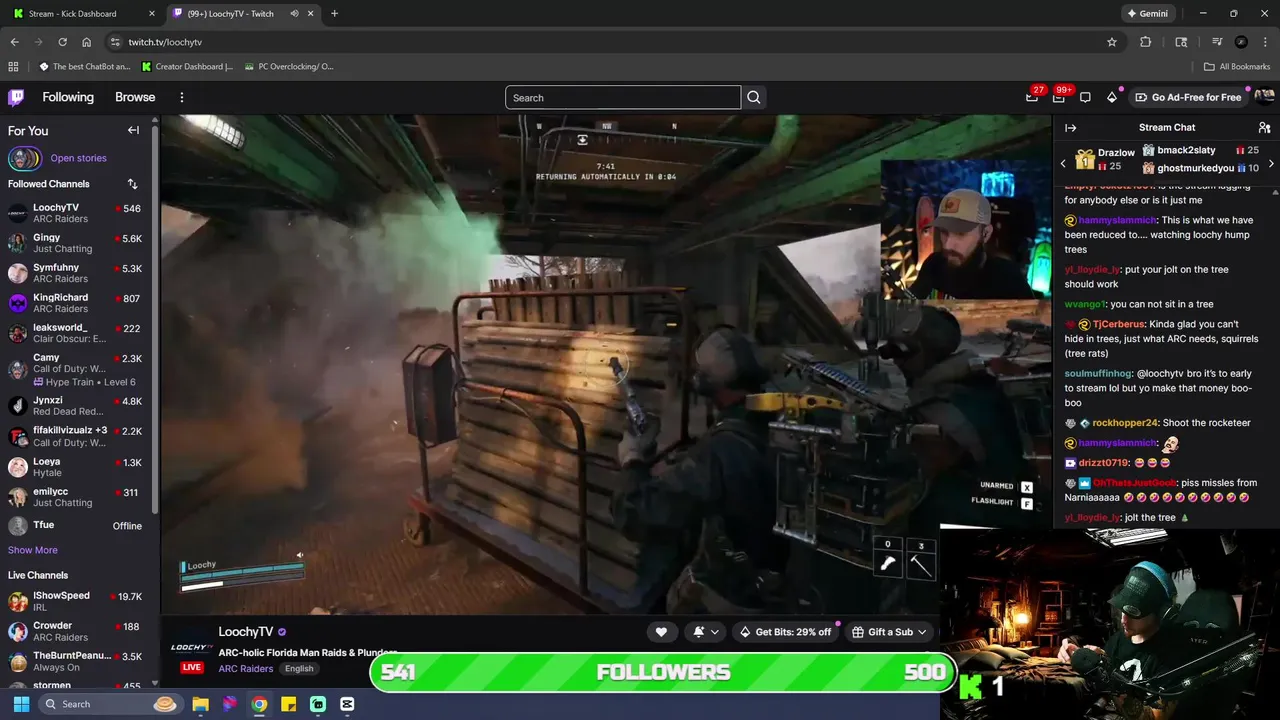This screenshot has width=1280, height=720.
Task: Open offline Tfue channel in sidebar
Action: coord(75,525)
